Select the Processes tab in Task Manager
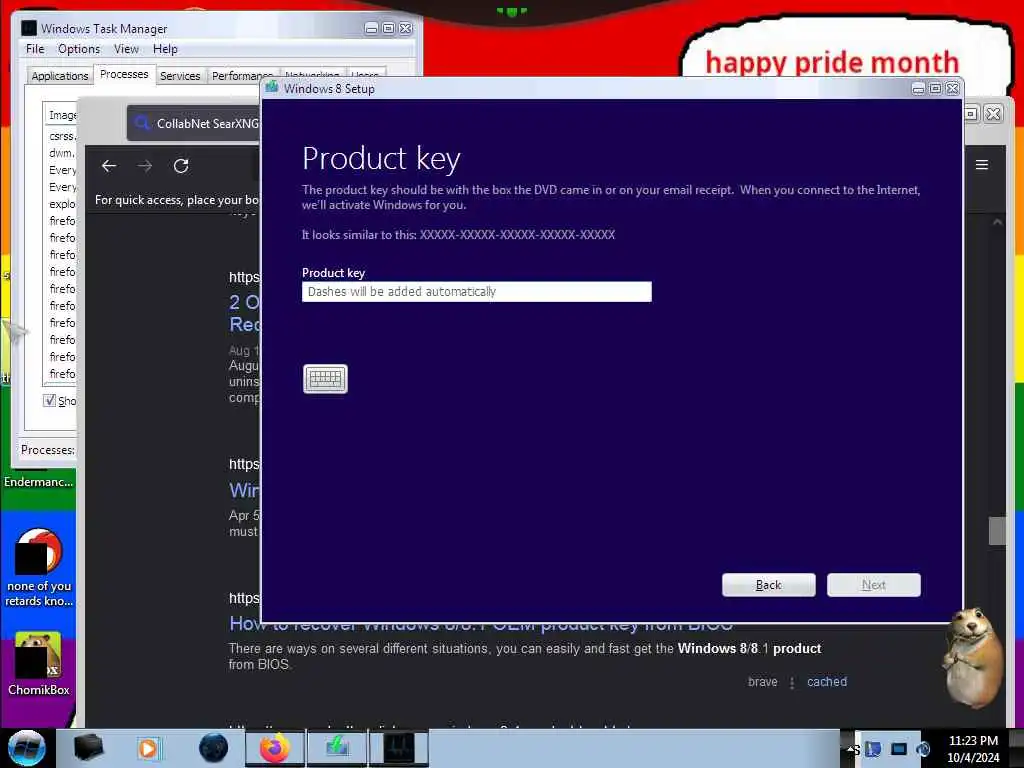 [x=124, y=74]
